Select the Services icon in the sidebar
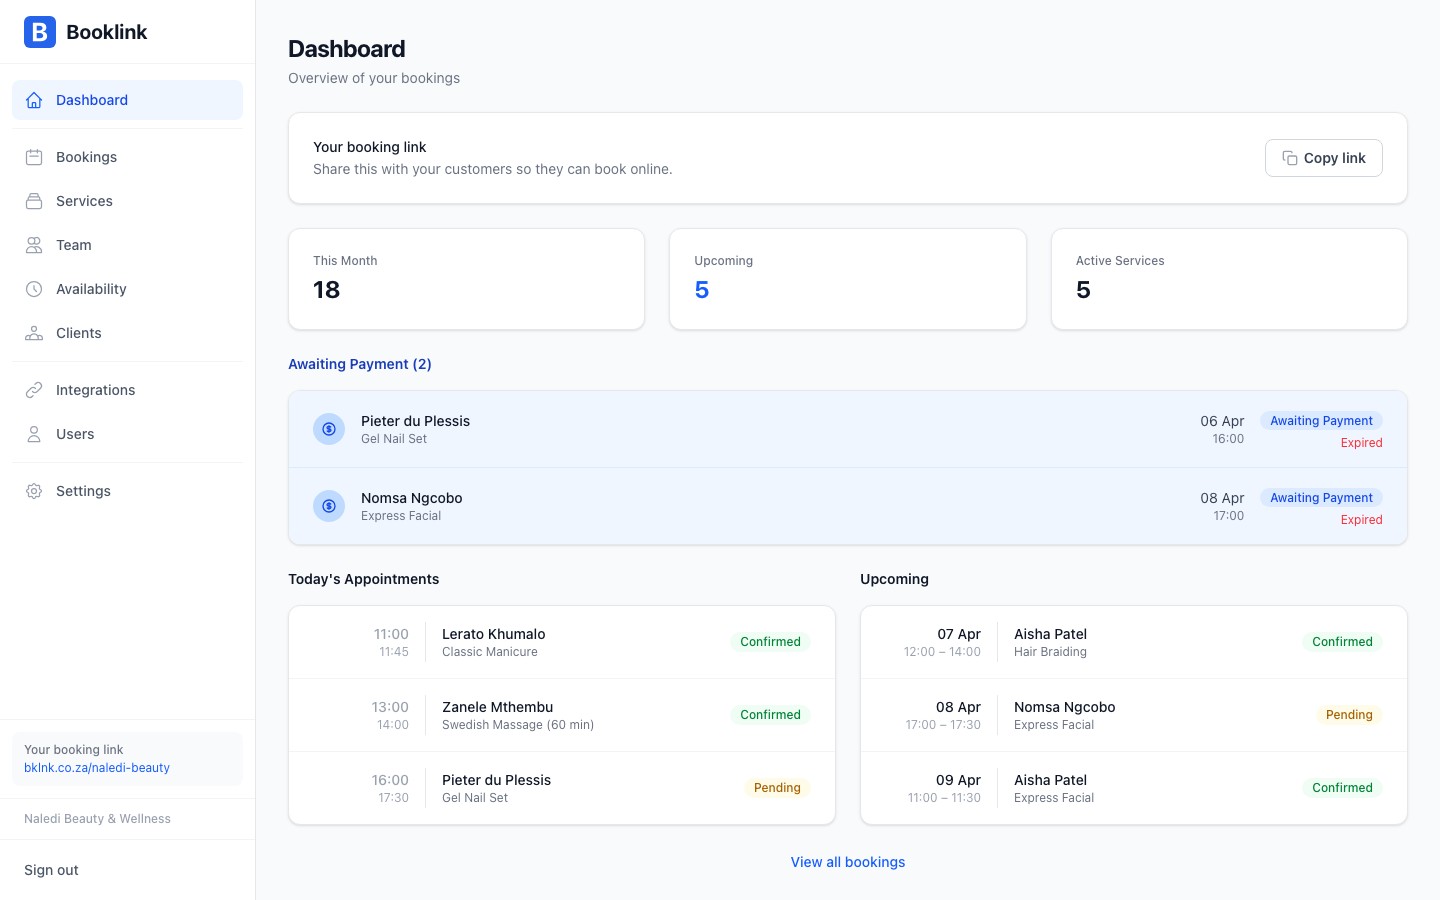This screenshot has width=1440, height=900. tap(34, 201)
